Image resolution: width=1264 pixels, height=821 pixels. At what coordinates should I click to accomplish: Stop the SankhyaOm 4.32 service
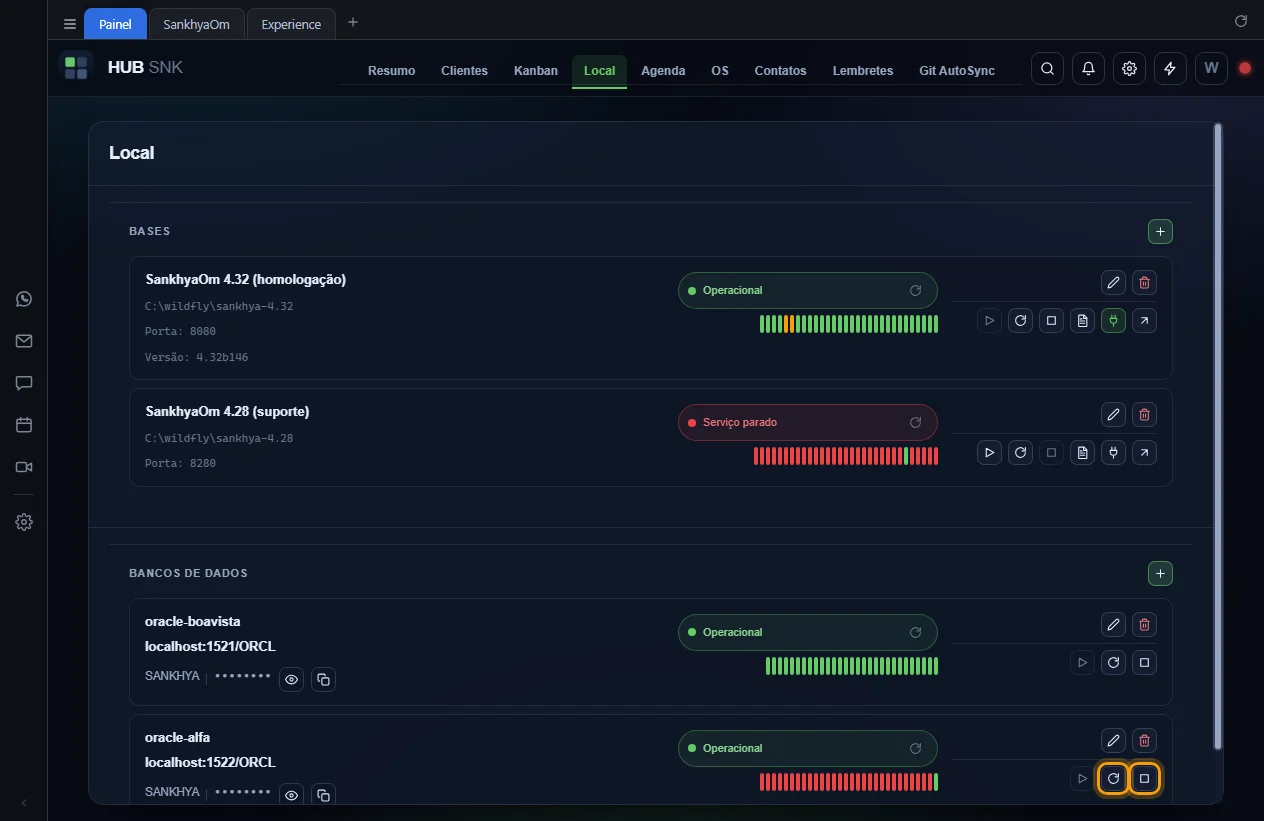pyautogui.click(x=1051, y=321)
